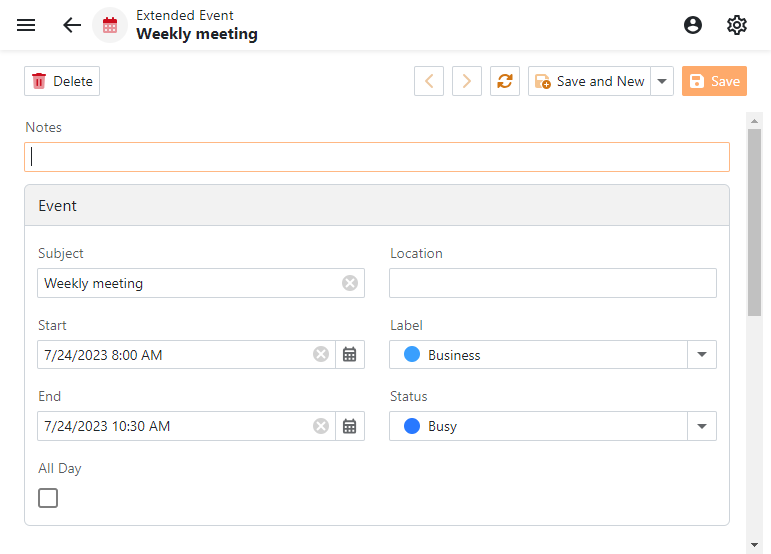This screenshot has height=554, width=771.
Task: Click the vertical scrollbar thumb
Action: point(754,222)
